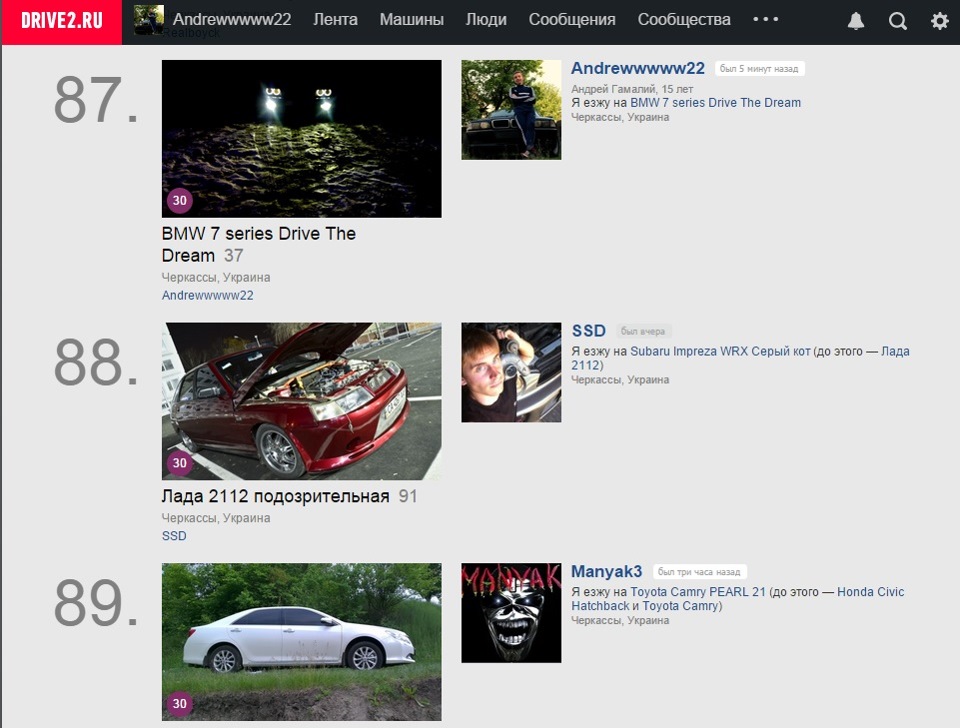
Task: Open the settings gear icon
Action: 939,21
